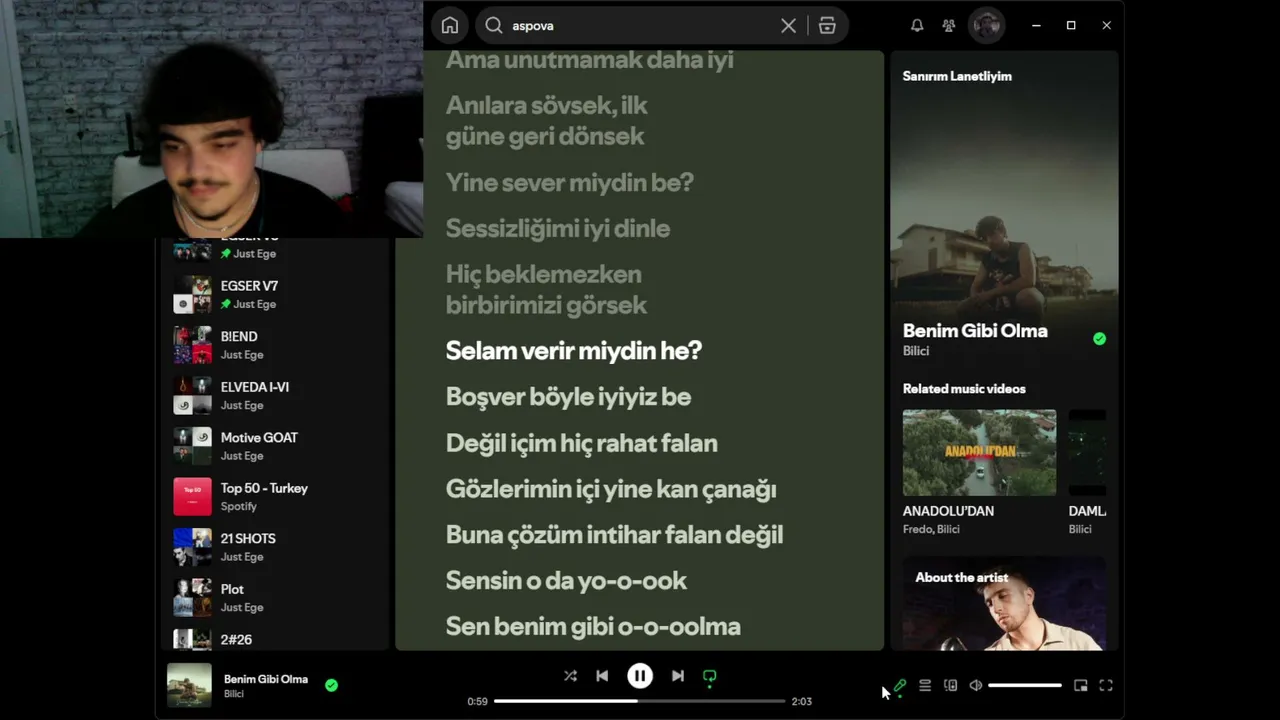The width and height of the screenshot is (1280, 720).
Task: Click the ANADOLU'DAN video title
Action: (x=948, y=511)
